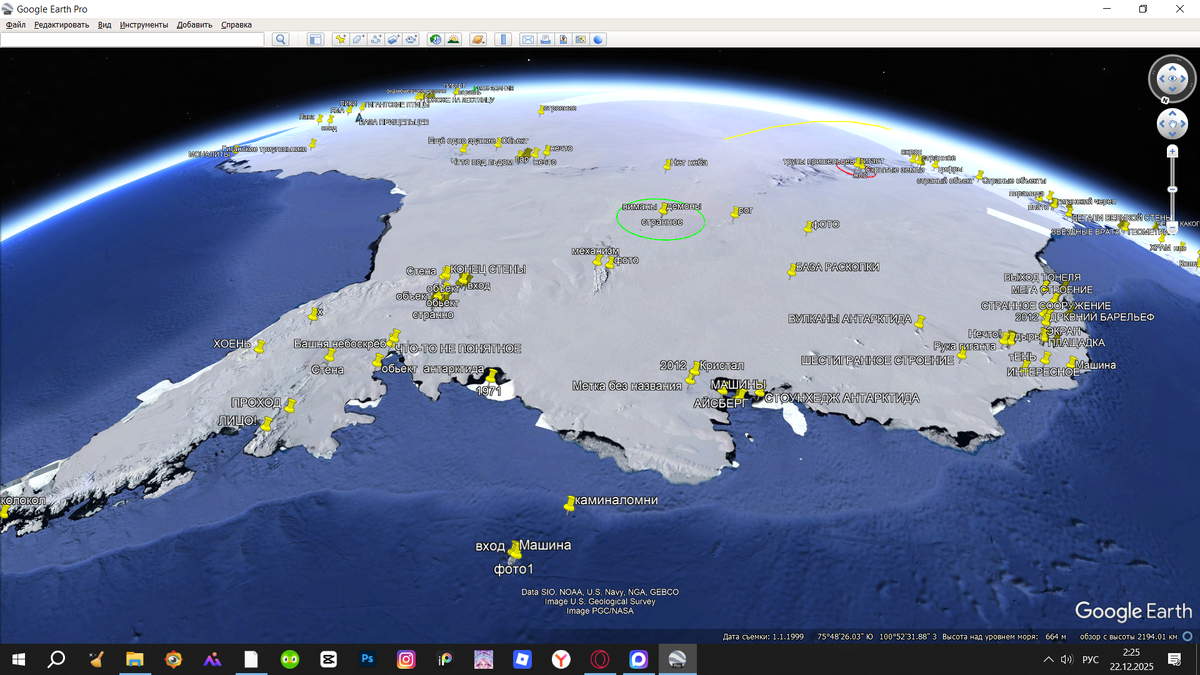
Task: Click the Save Image icon
Action: point(563,40)
